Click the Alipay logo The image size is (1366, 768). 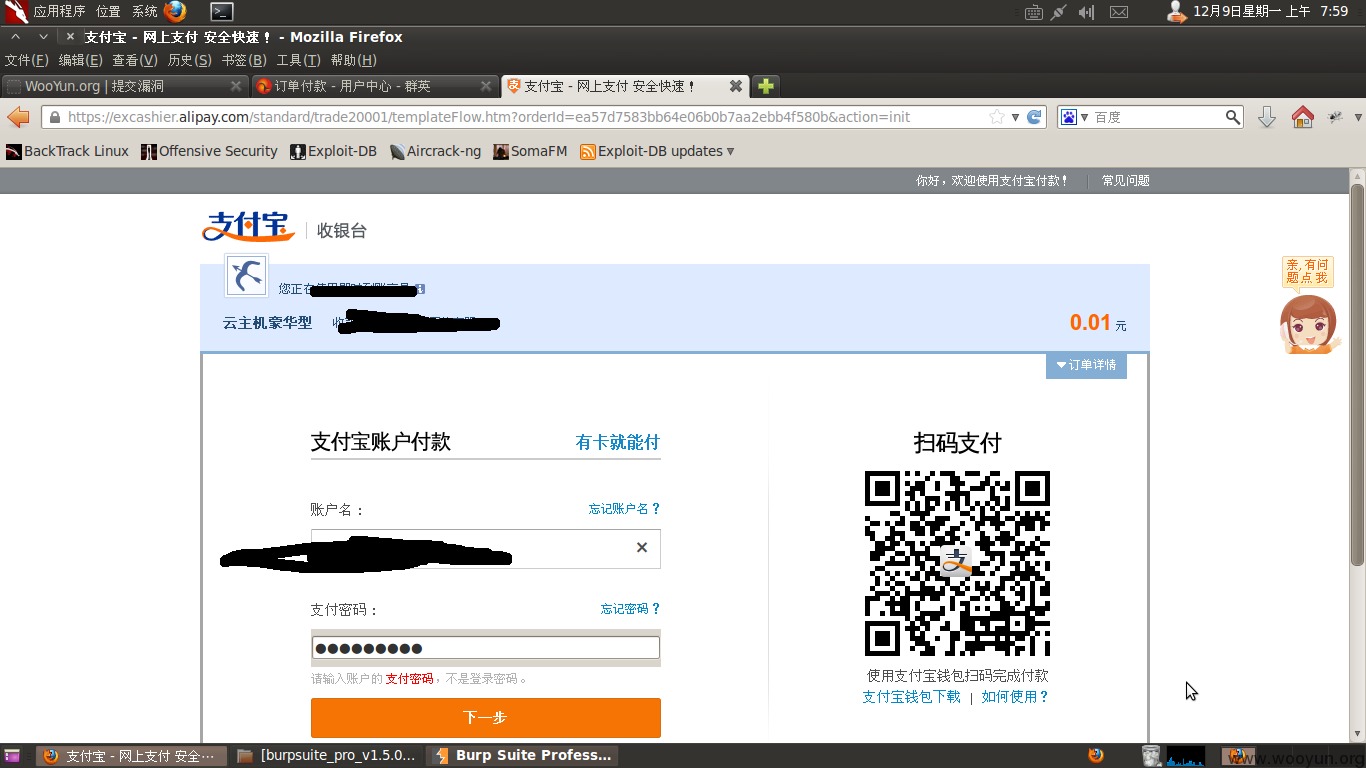248,226
